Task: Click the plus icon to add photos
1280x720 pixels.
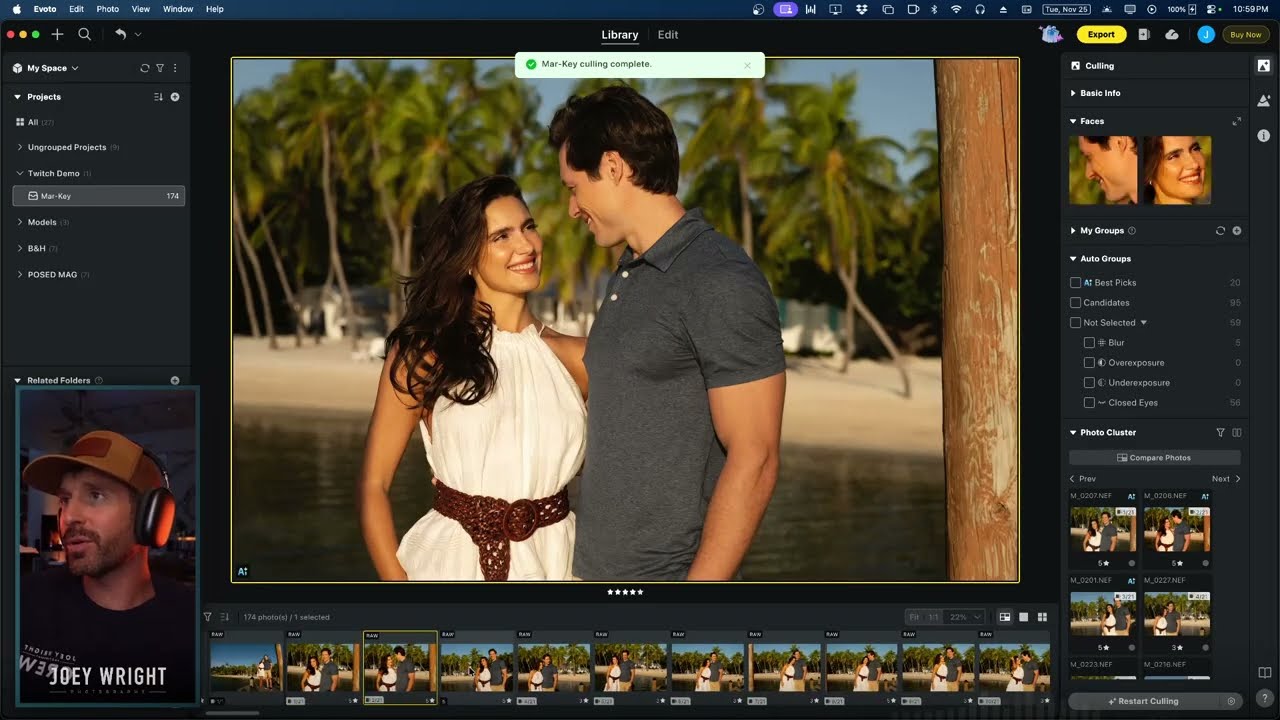Action: 57,34
